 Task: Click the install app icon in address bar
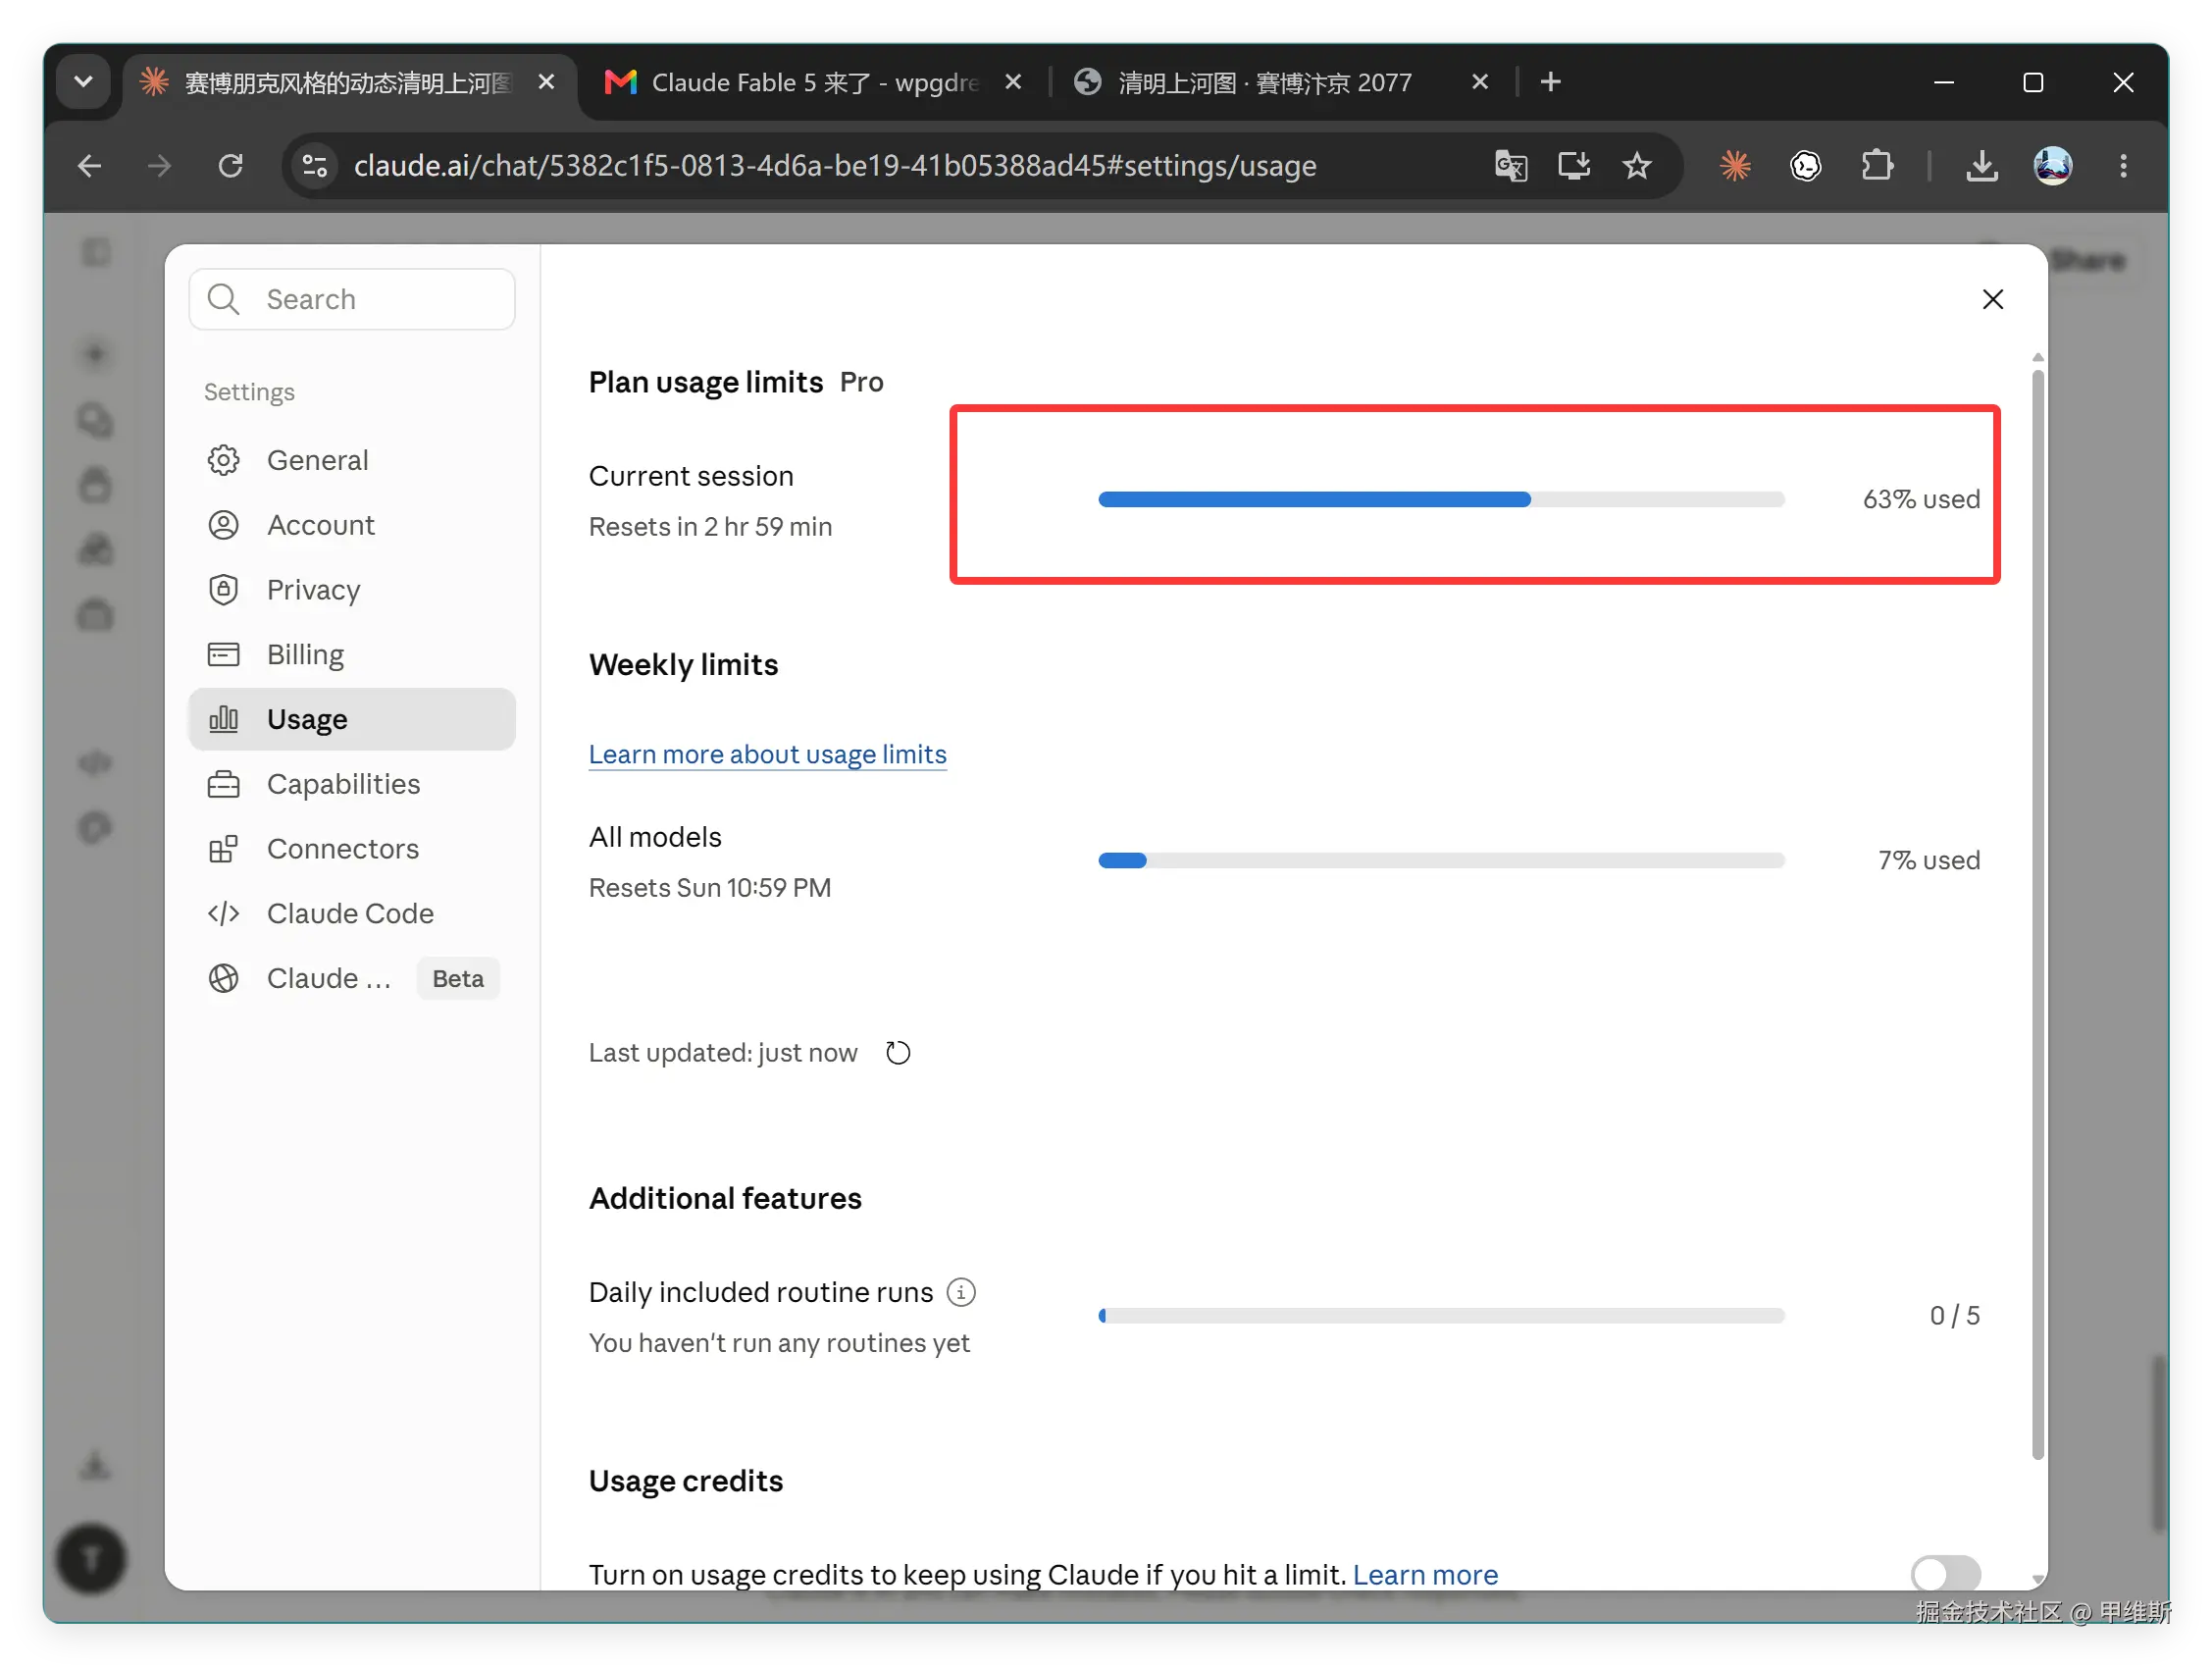pyautogui.click(x=1574, y=166)
